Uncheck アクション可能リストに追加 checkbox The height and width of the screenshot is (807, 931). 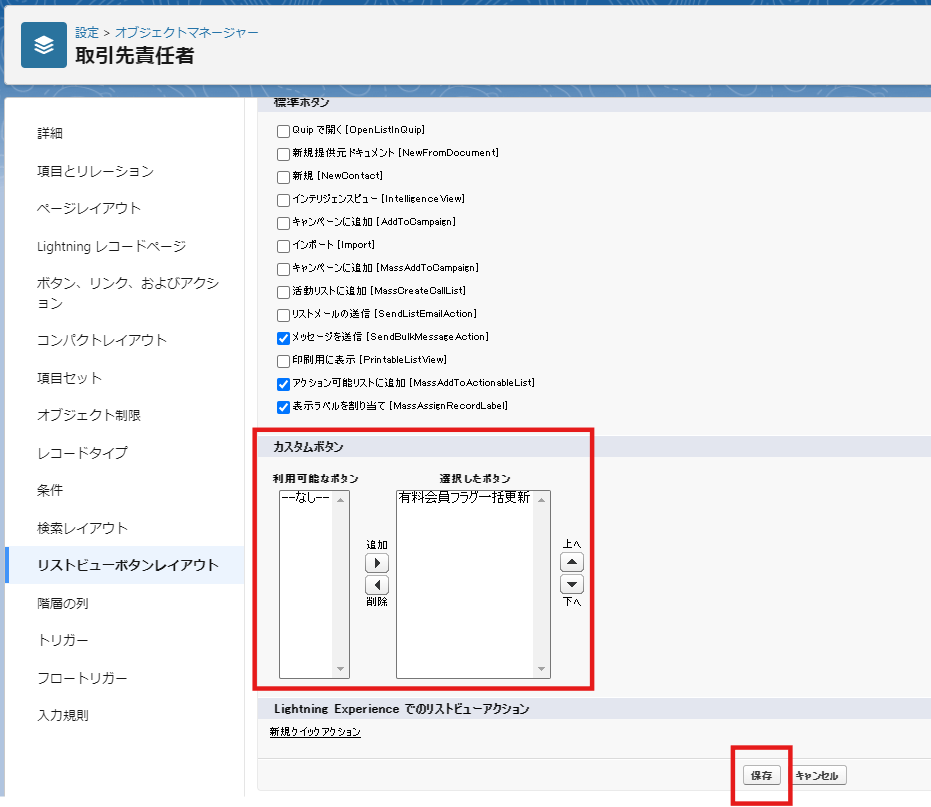(x=284, y=384)
